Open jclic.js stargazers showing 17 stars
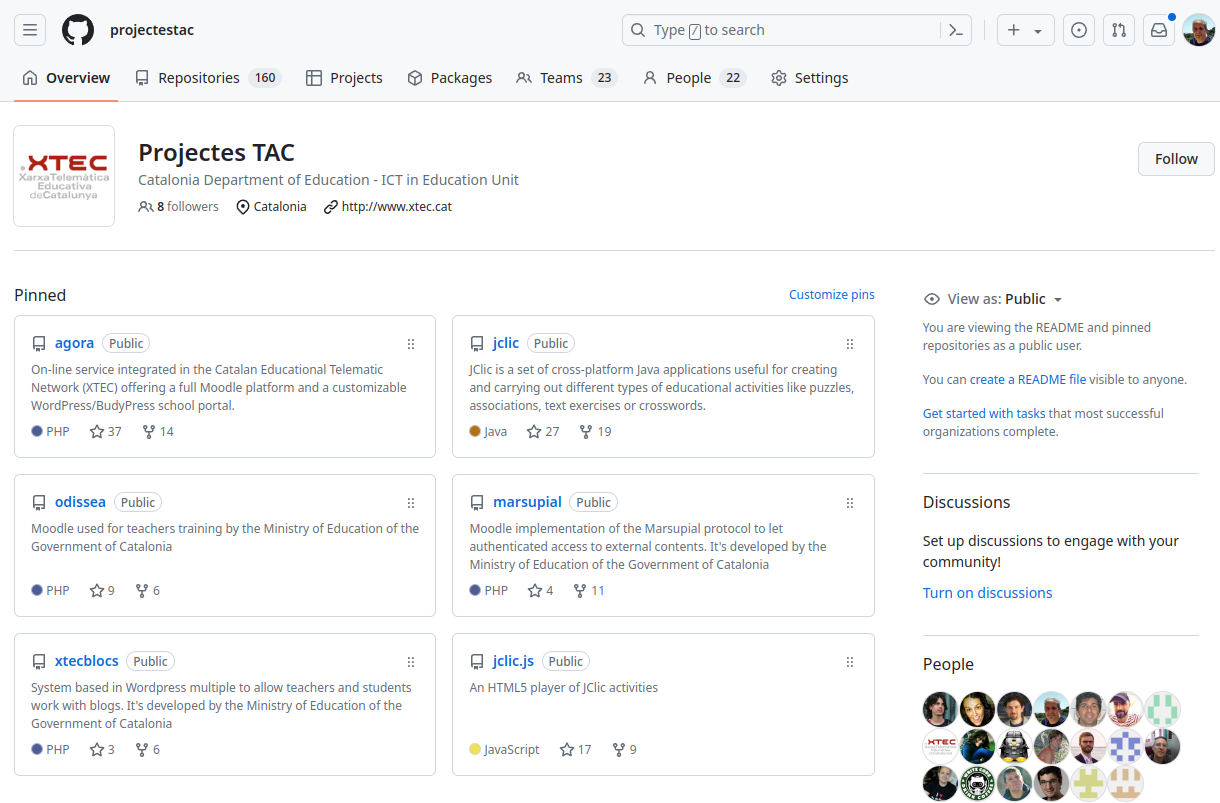The width and height of the screenshot is (1220, 803). click(x=576, y=750)
